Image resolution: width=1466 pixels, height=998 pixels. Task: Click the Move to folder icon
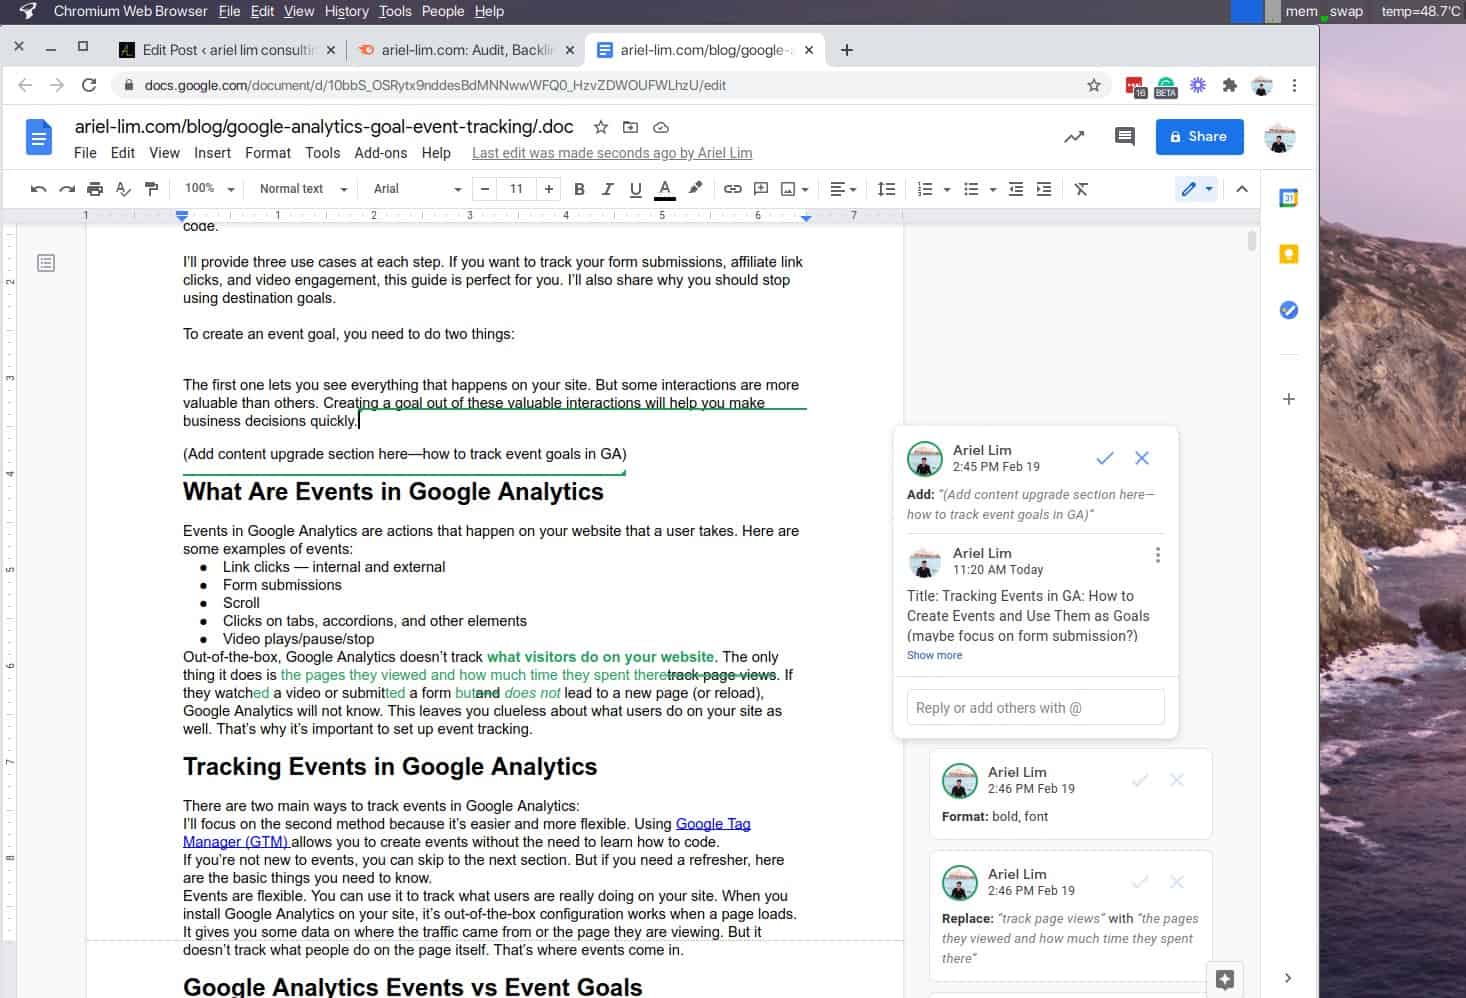pyautogui.click(x=630, y=127)
